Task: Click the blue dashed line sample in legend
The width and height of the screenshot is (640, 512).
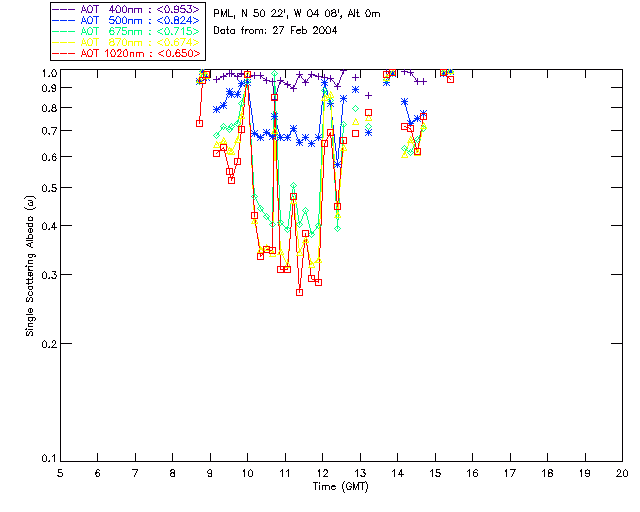Action: (64, 20)
